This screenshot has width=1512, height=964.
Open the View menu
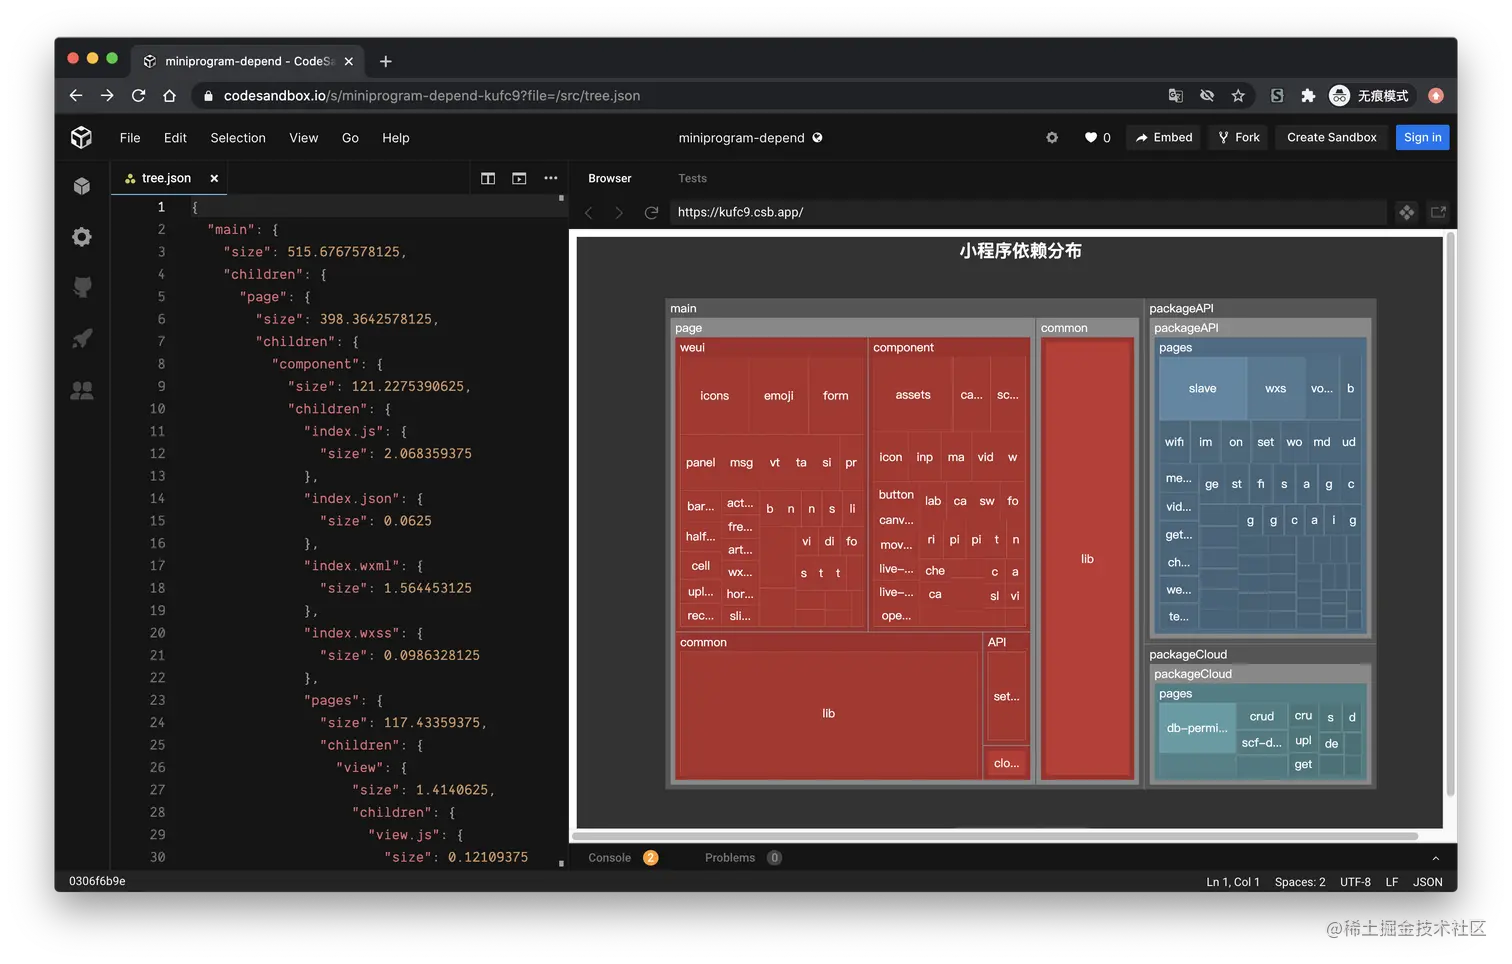(x=304, y=138)
